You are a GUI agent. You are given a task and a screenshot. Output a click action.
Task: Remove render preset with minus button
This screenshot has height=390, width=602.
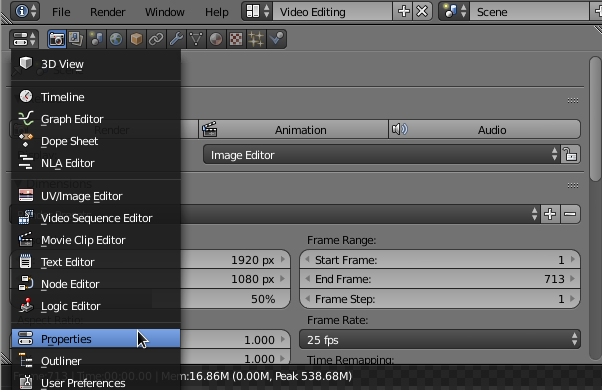[x=571, y=214]
